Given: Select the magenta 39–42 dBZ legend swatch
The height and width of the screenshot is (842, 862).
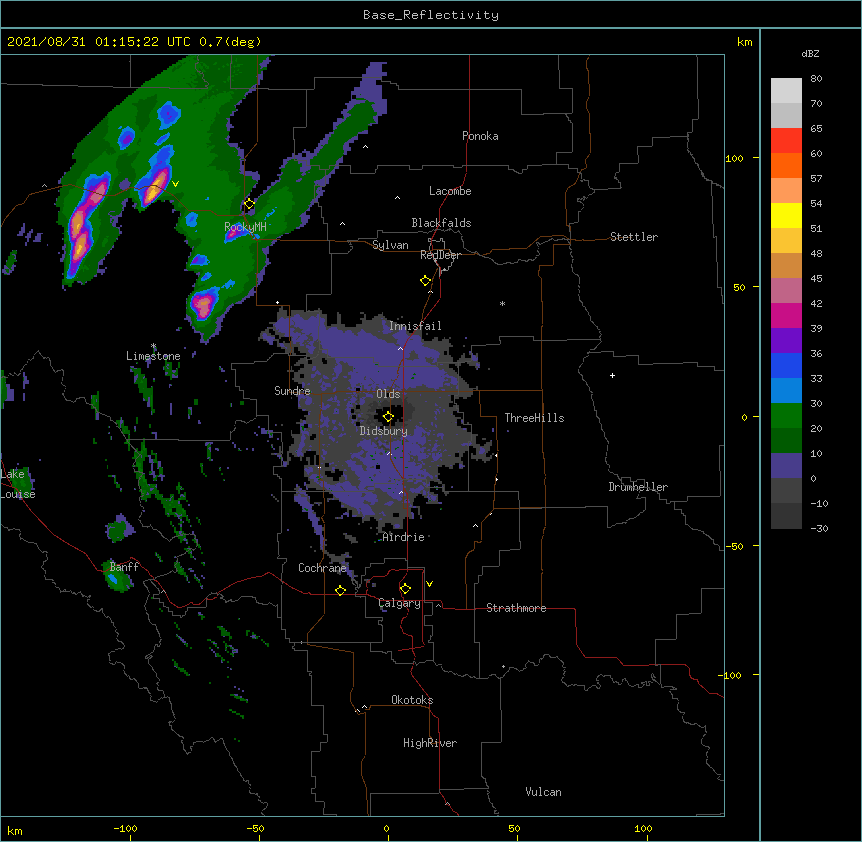Looking at the screenshot, I should point(786,315).
